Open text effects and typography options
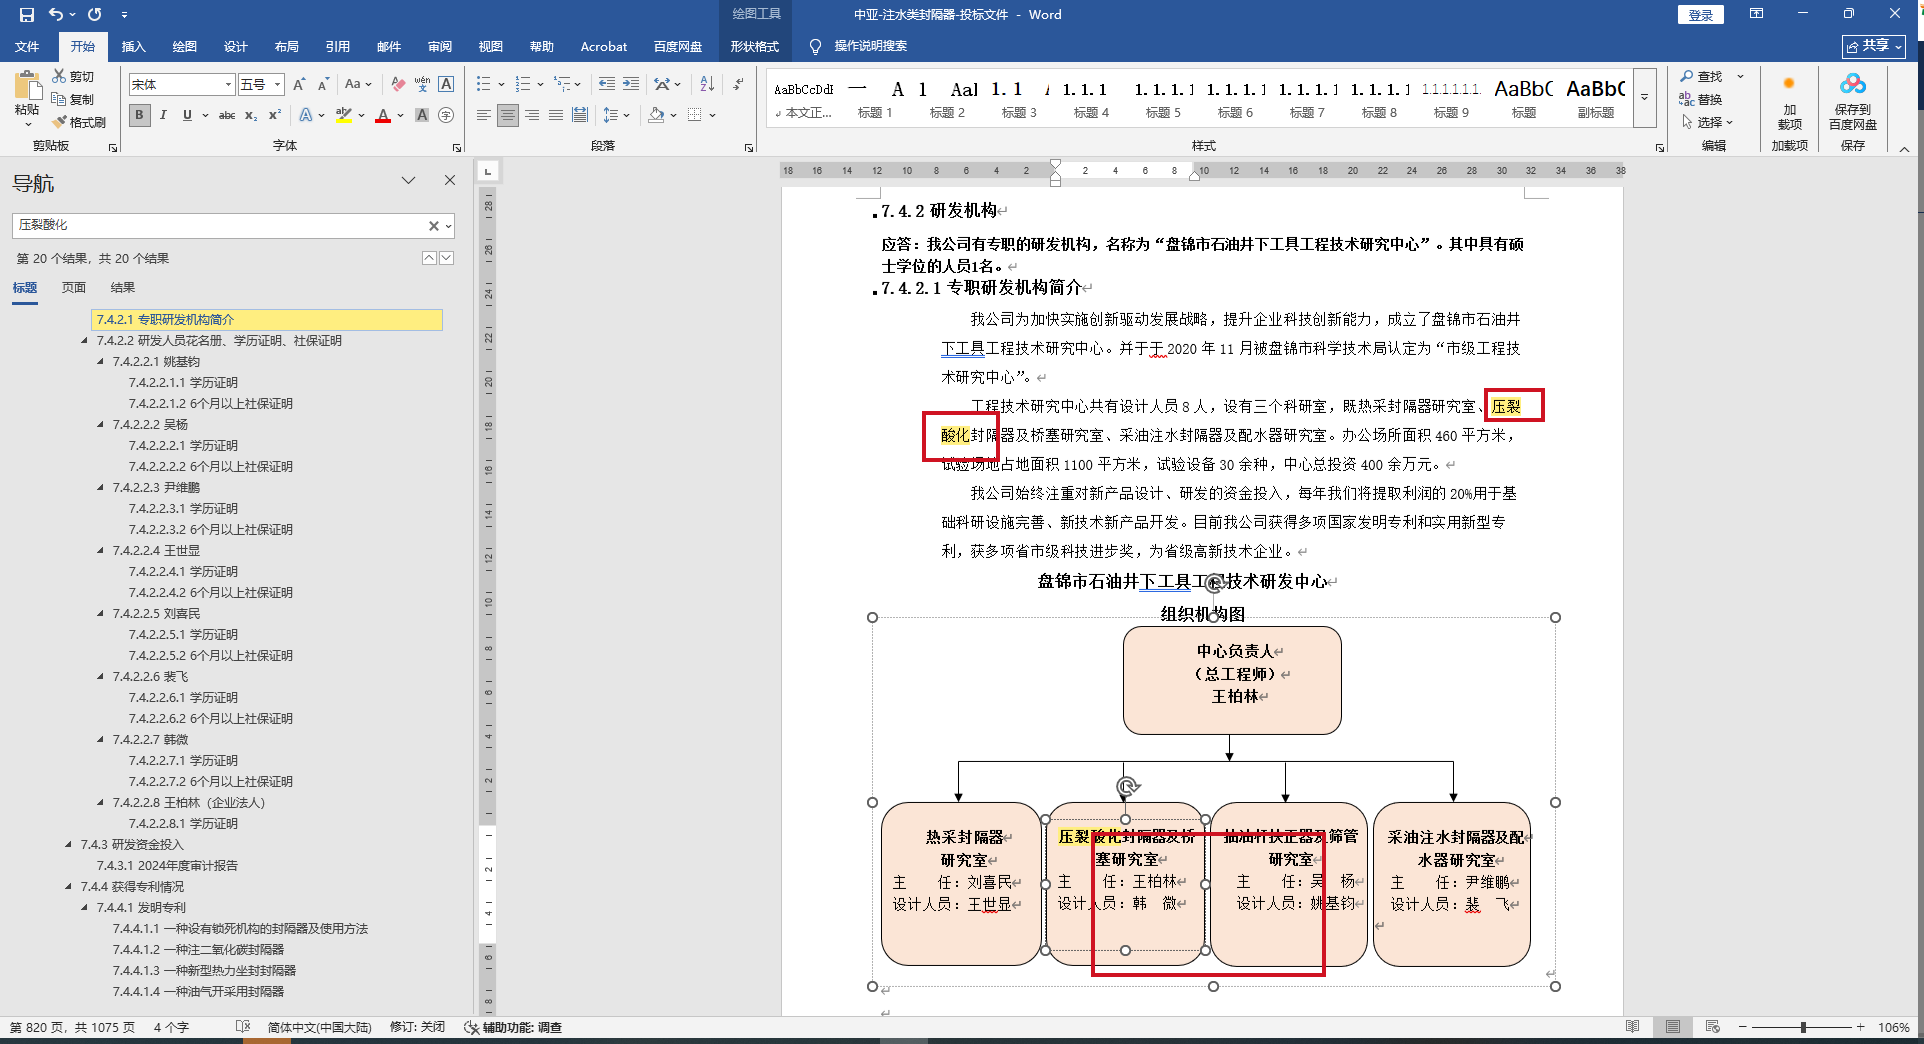The height and width of the screenshot is (1044, 1924). point(306,115)
